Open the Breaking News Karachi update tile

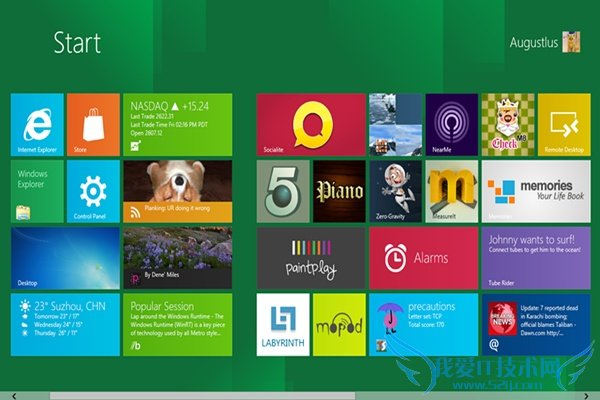(x=536, y=325)
